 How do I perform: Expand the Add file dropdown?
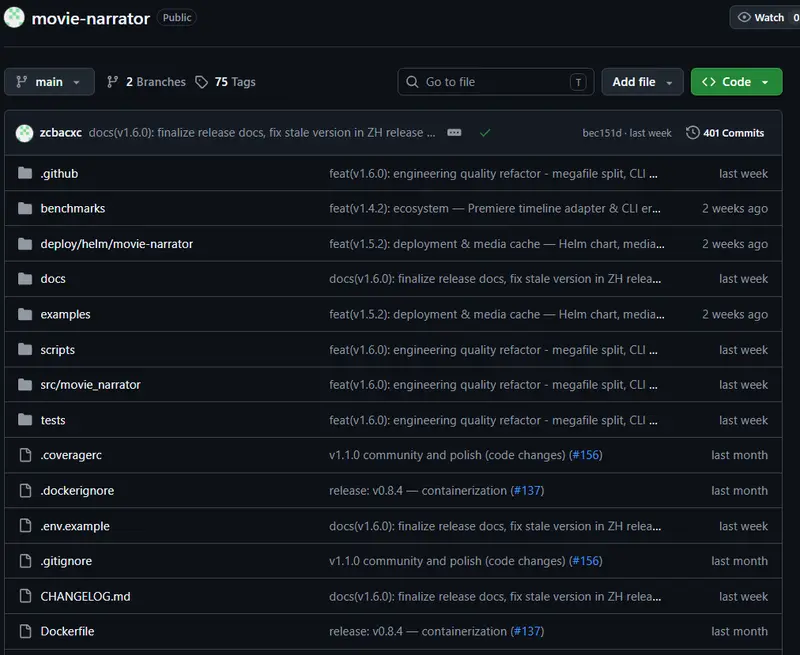(x=642, y=82)
